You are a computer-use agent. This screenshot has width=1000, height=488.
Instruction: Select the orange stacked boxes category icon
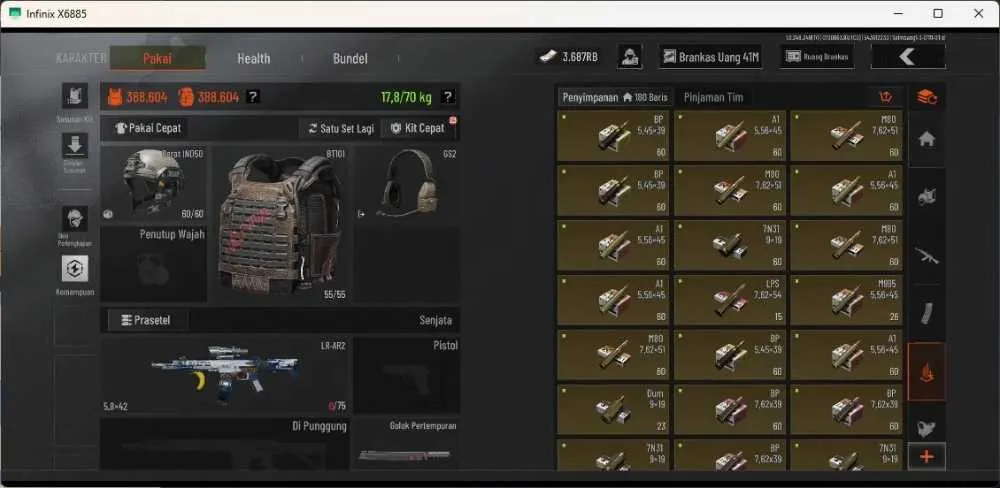pos(927,97)
